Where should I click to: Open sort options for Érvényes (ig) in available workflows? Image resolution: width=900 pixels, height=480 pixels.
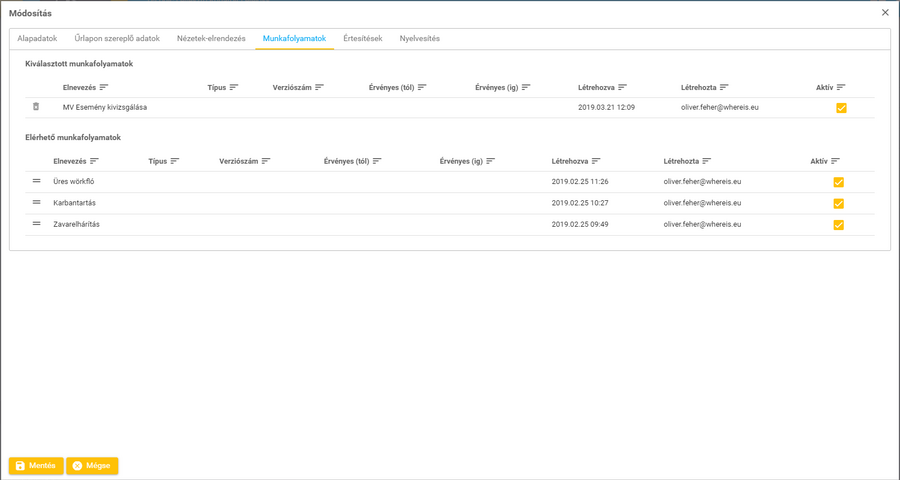tap(491, 161)
